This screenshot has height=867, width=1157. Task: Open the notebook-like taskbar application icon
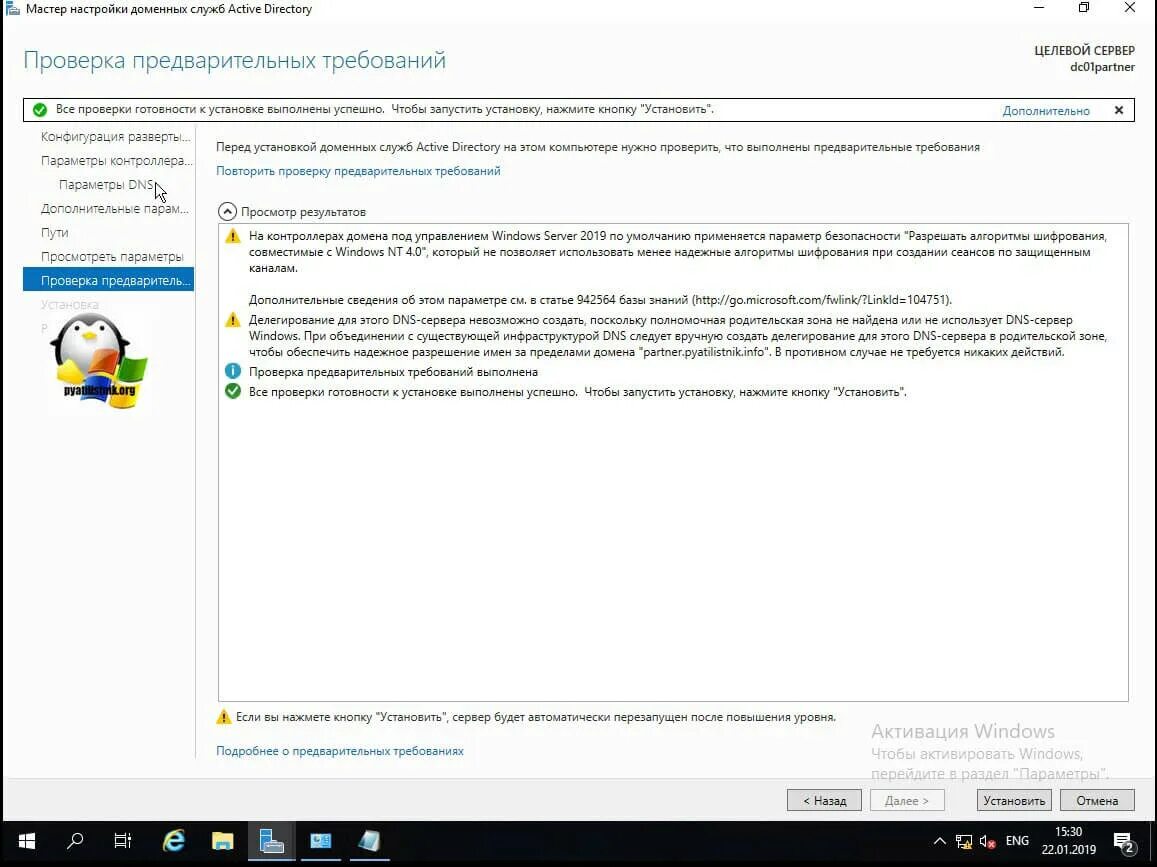(x=369, y=840)
